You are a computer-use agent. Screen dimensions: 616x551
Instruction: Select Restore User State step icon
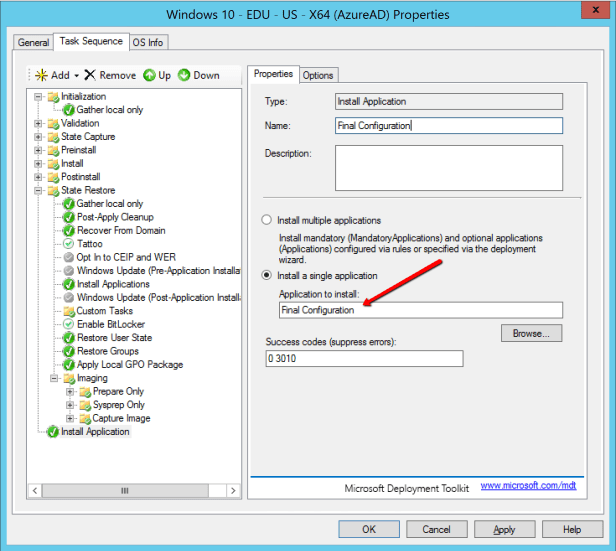tap(68, 338)
